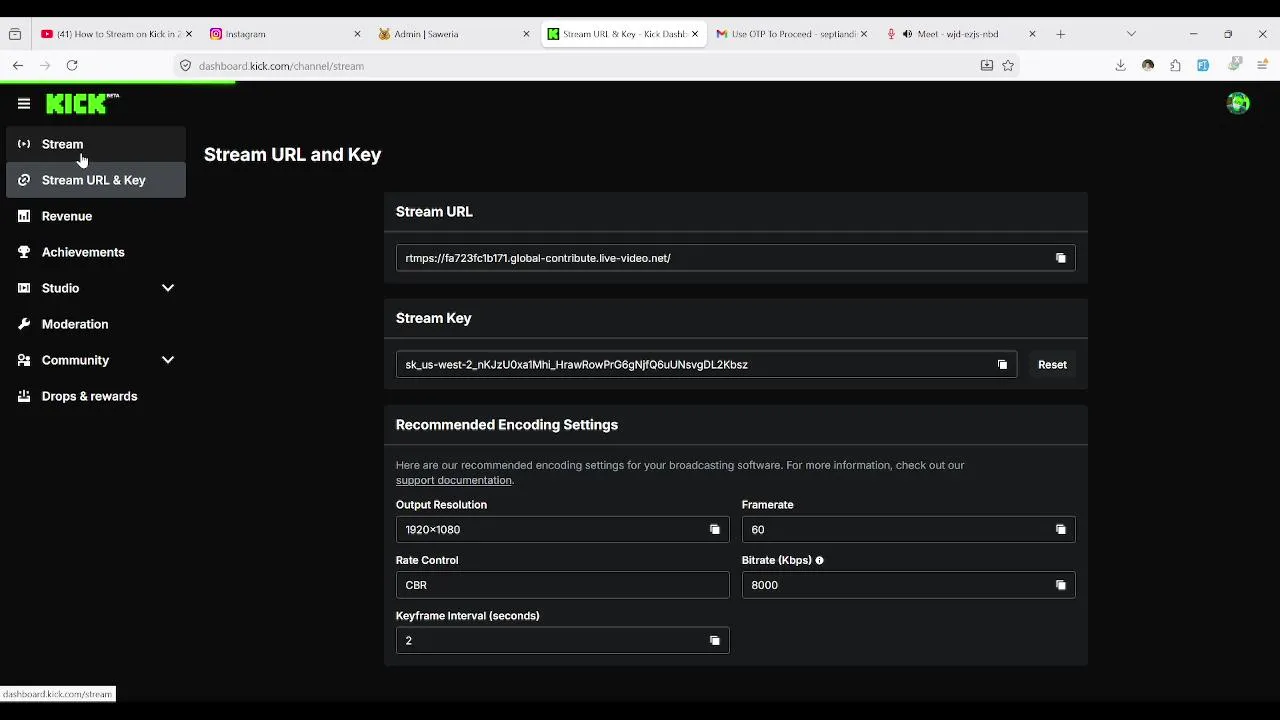Click the Stream Key text field
The width and height of the screenshot is (1280, 720).
click(690, 365)
